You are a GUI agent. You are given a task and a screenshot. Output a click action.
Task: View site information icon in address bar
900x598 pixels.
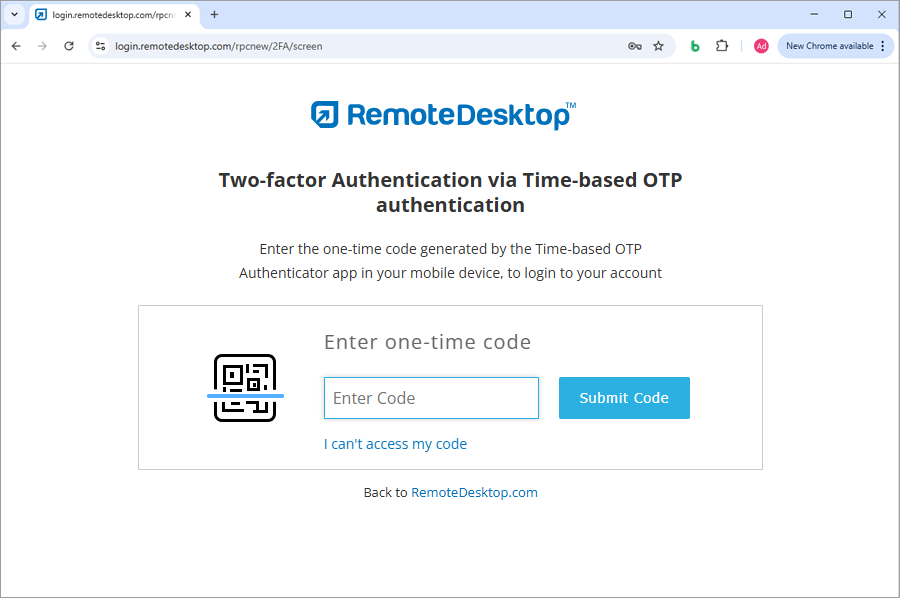(100, 46)
